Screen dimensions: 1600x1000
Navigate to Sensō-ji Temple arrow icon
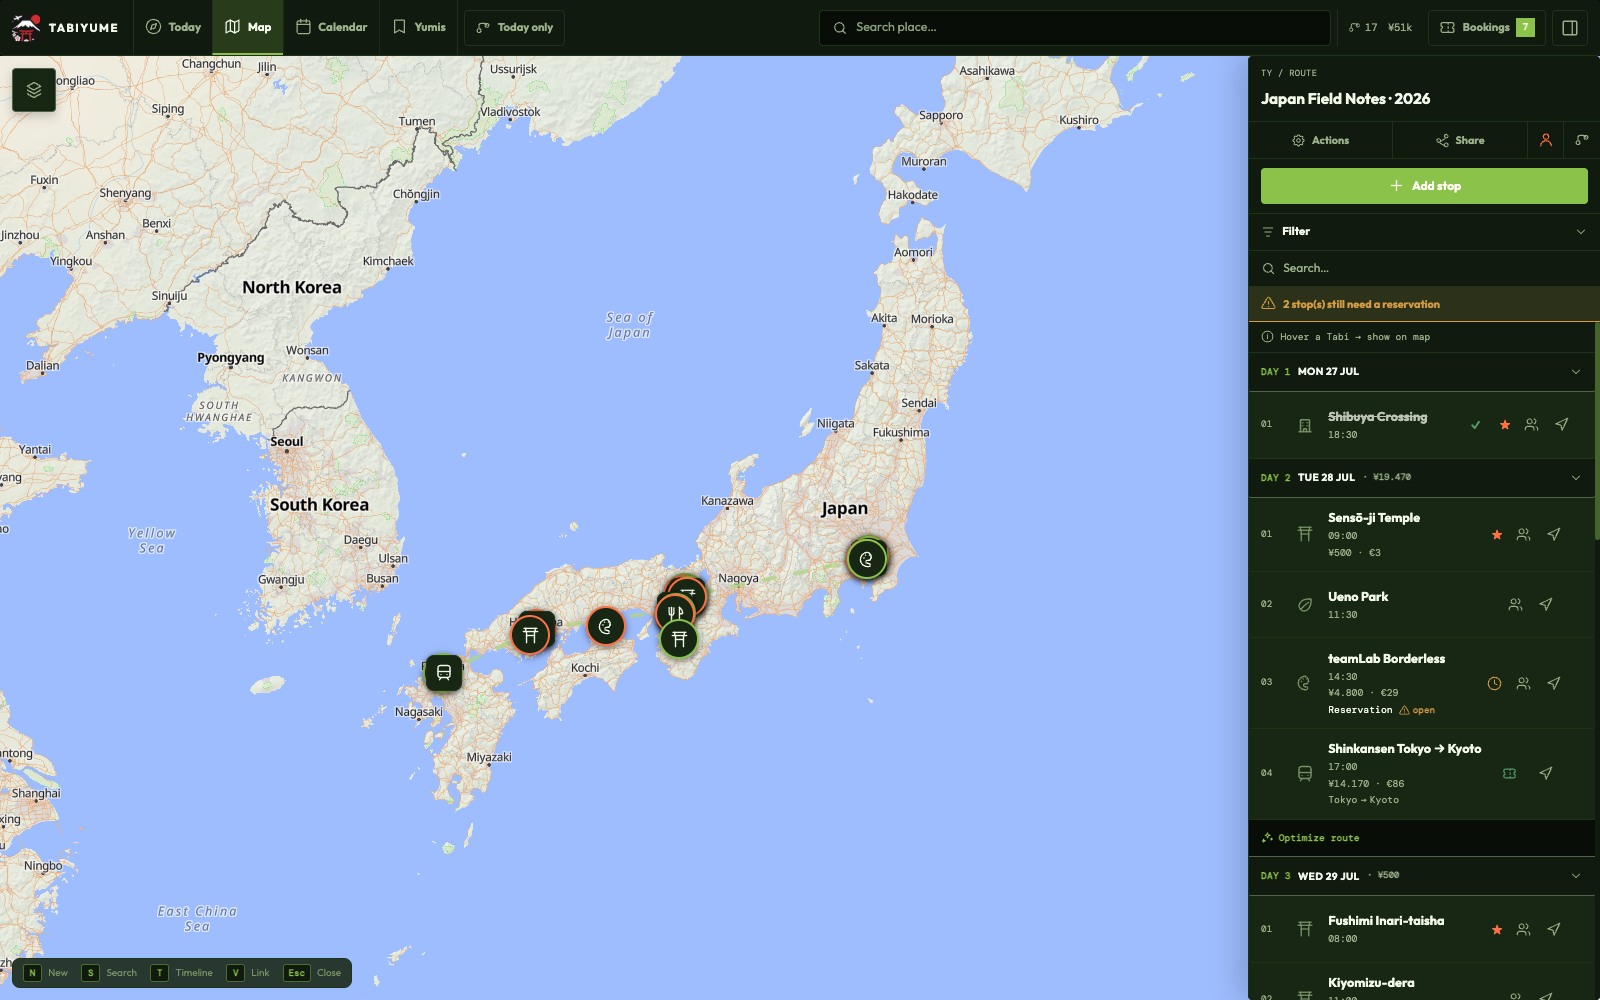1553,535
